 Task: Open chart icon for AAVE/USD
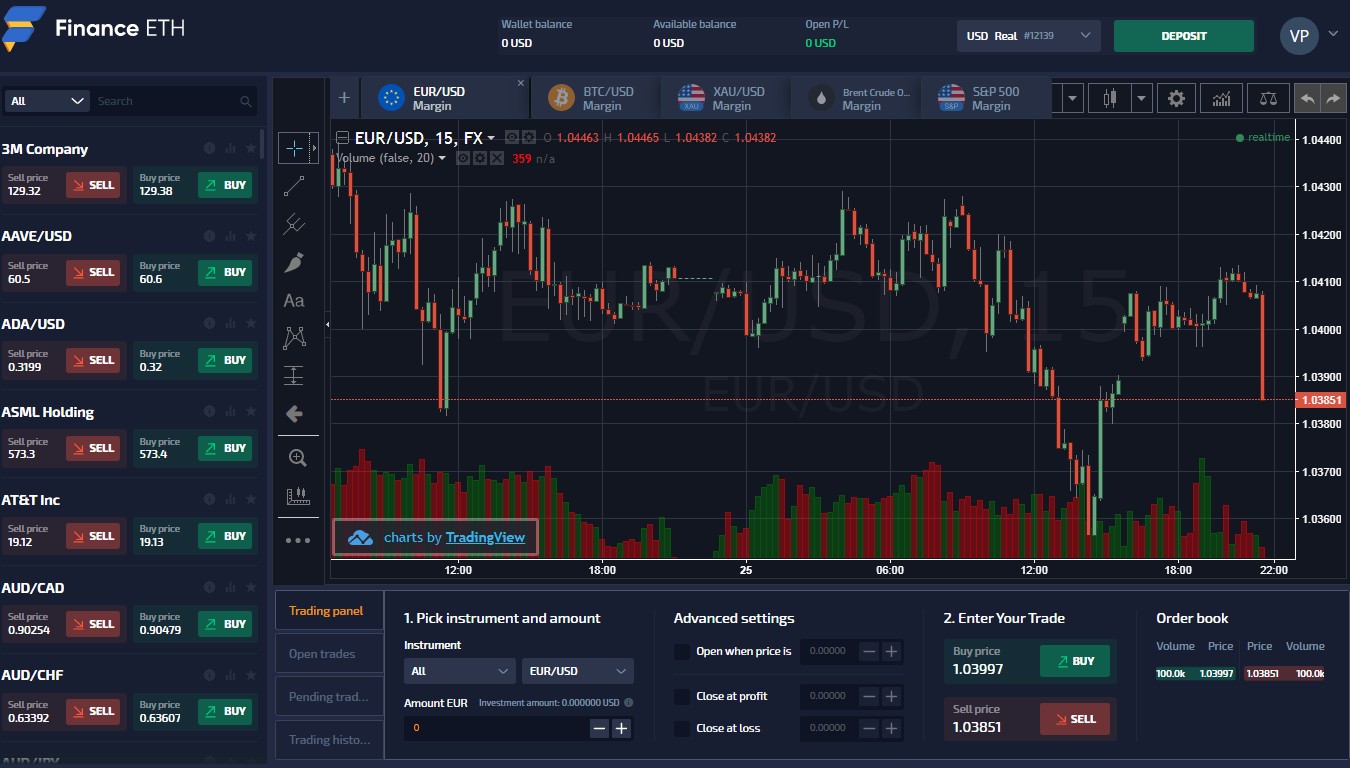230,237
